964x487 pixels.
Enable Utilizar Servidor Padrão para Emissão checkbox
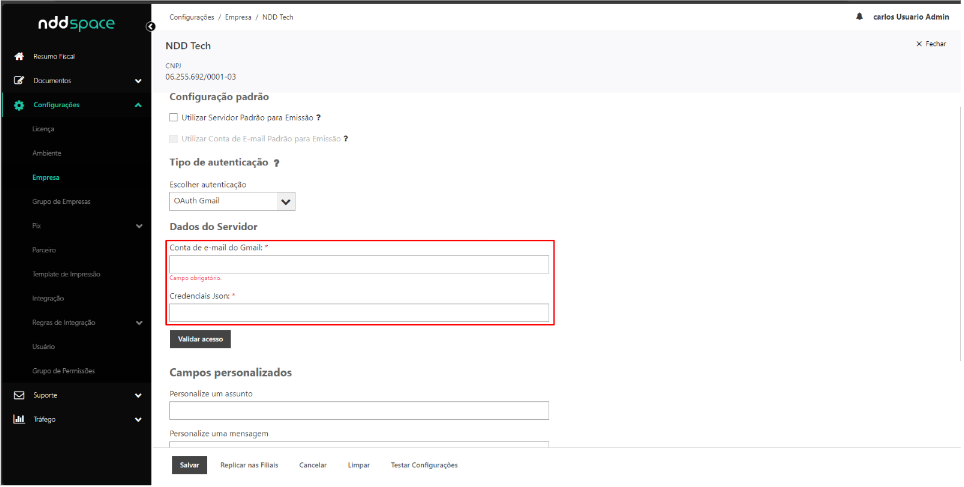(174, 118)
